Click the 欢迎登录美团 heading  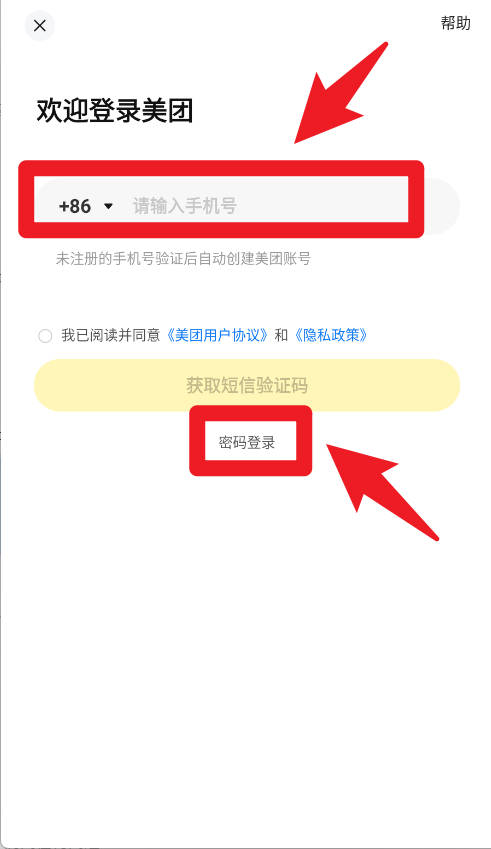point(115,110)
